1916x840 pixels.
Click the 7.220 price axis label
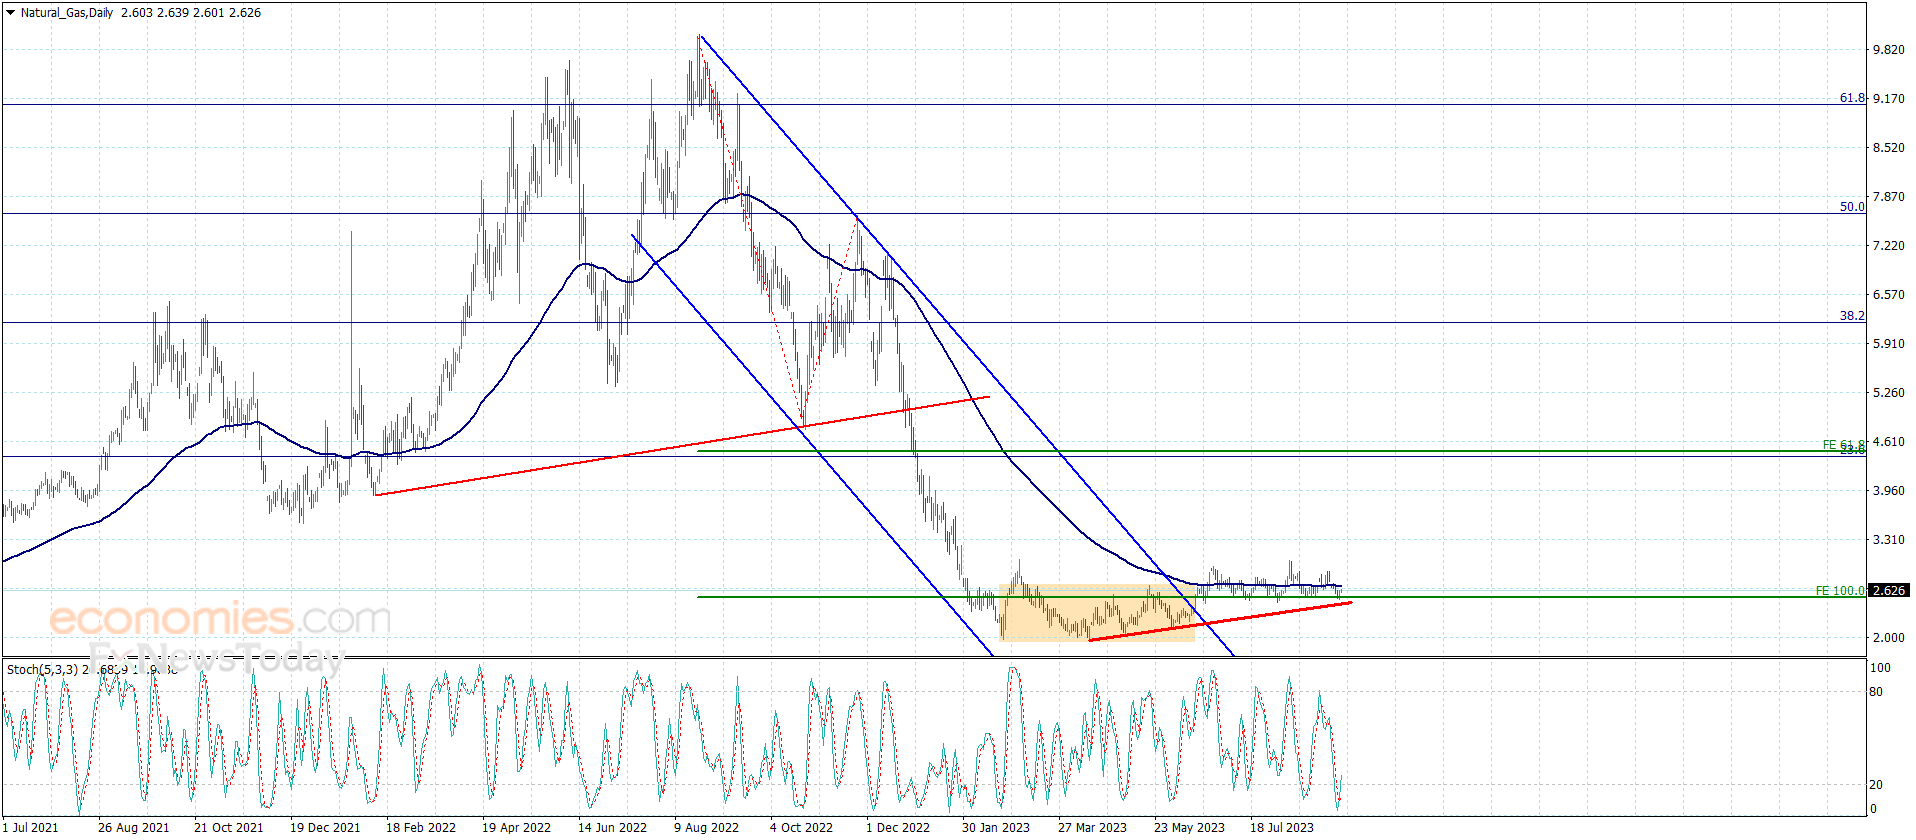(1889, 246)
